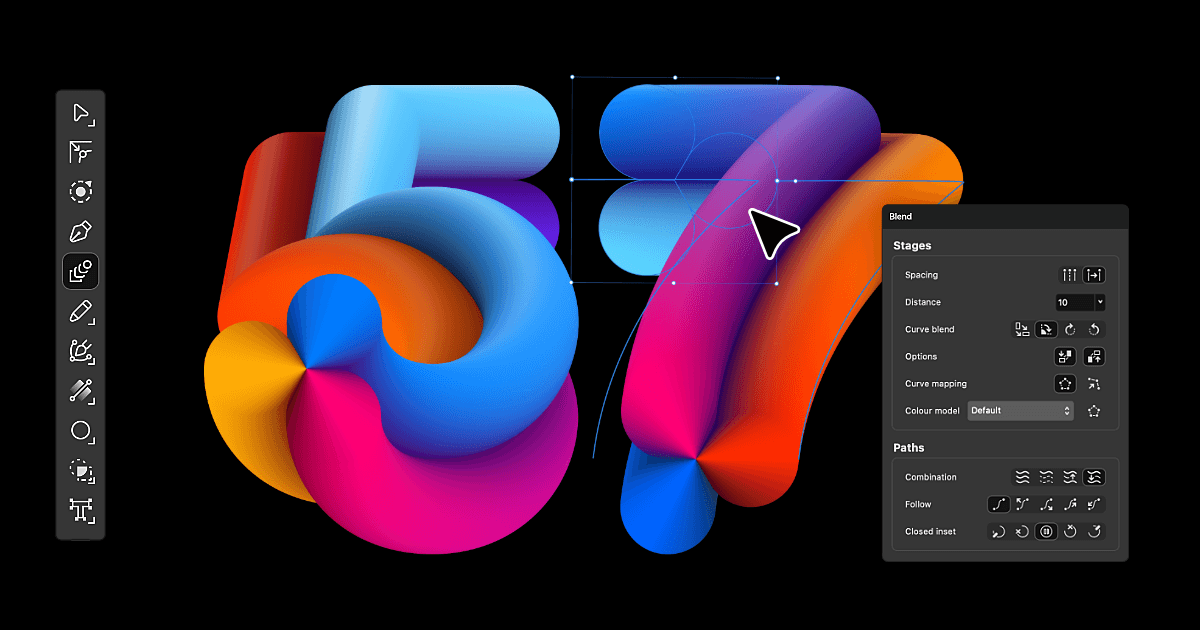Pick the dashed circle with centre dot tool
The width and height of the screenshot is (1200, 630).
click(x=81, y=192)
